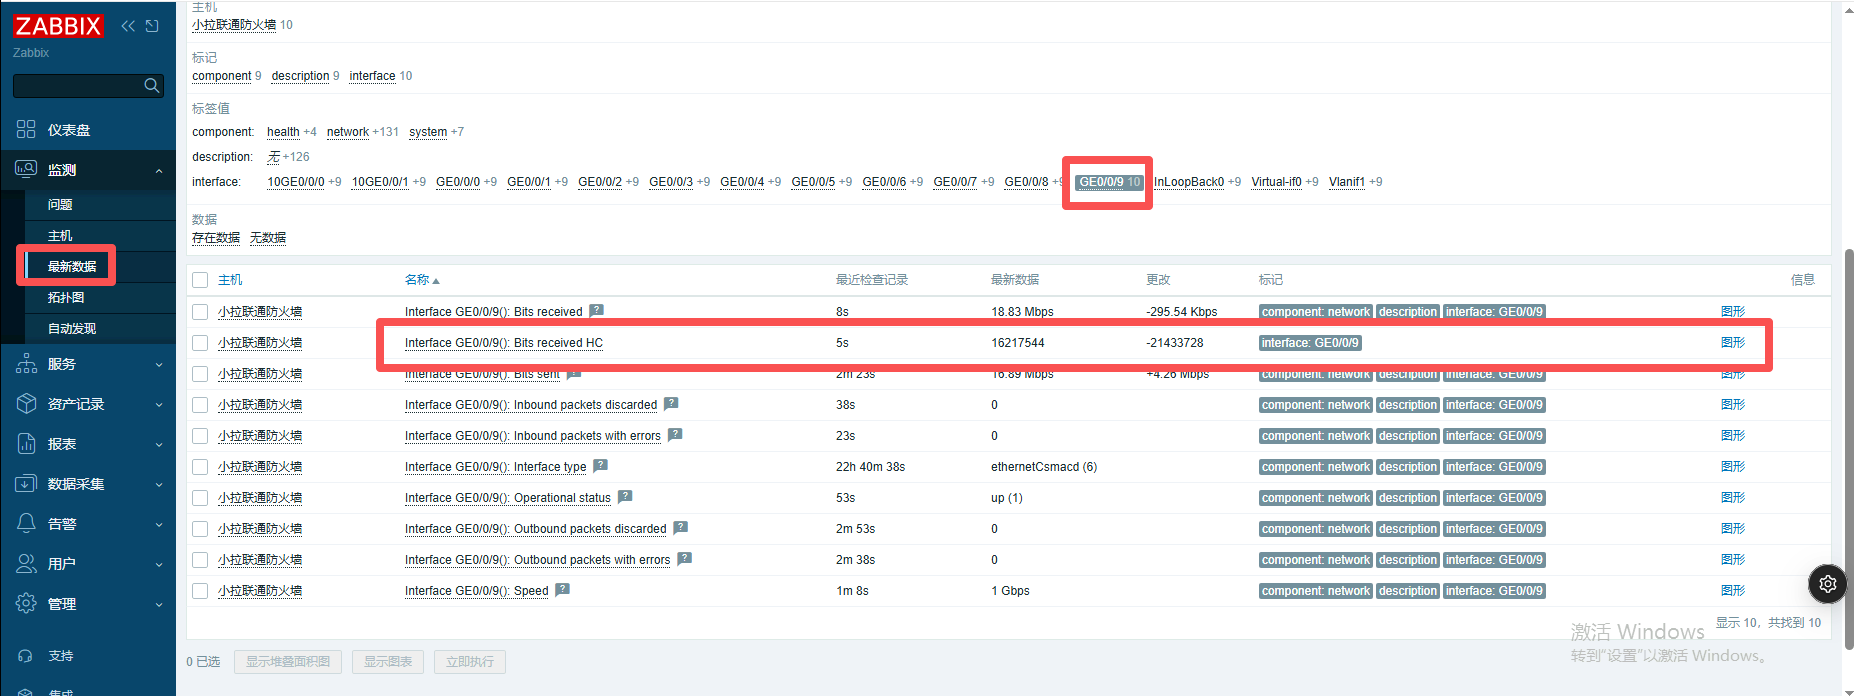This screenshot has width=1854, height=696.
Task: Click help icon beside Outbound packets with errors
Action: click(x=684, y=558)
